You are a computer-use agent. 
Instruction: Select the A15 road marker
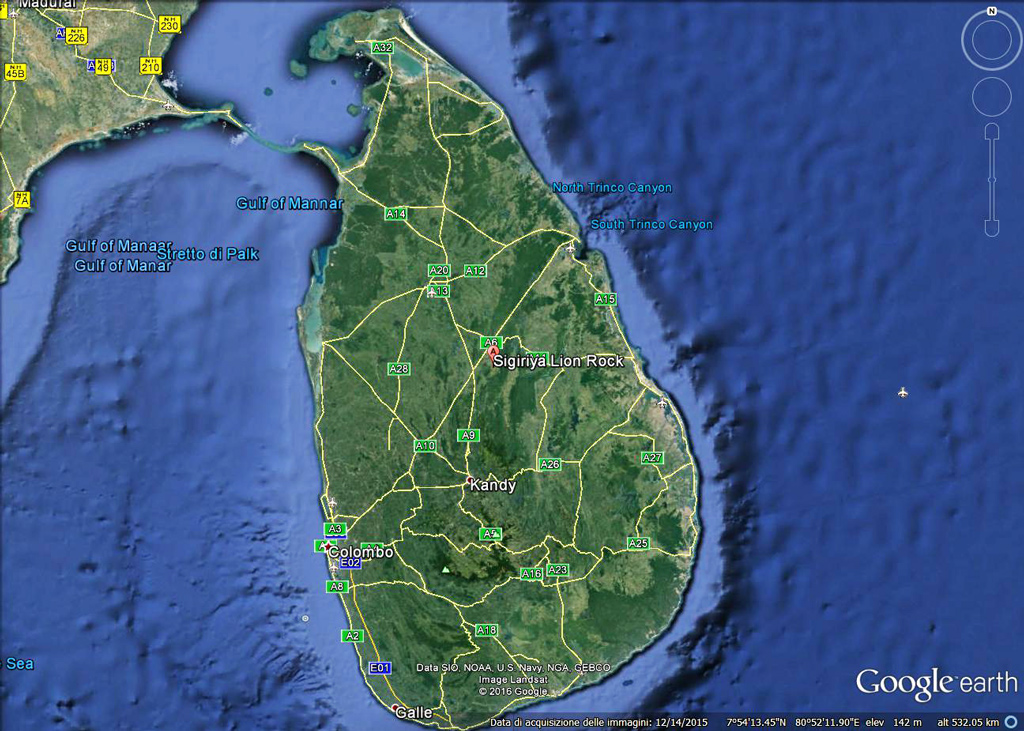(x=605, y=299)
